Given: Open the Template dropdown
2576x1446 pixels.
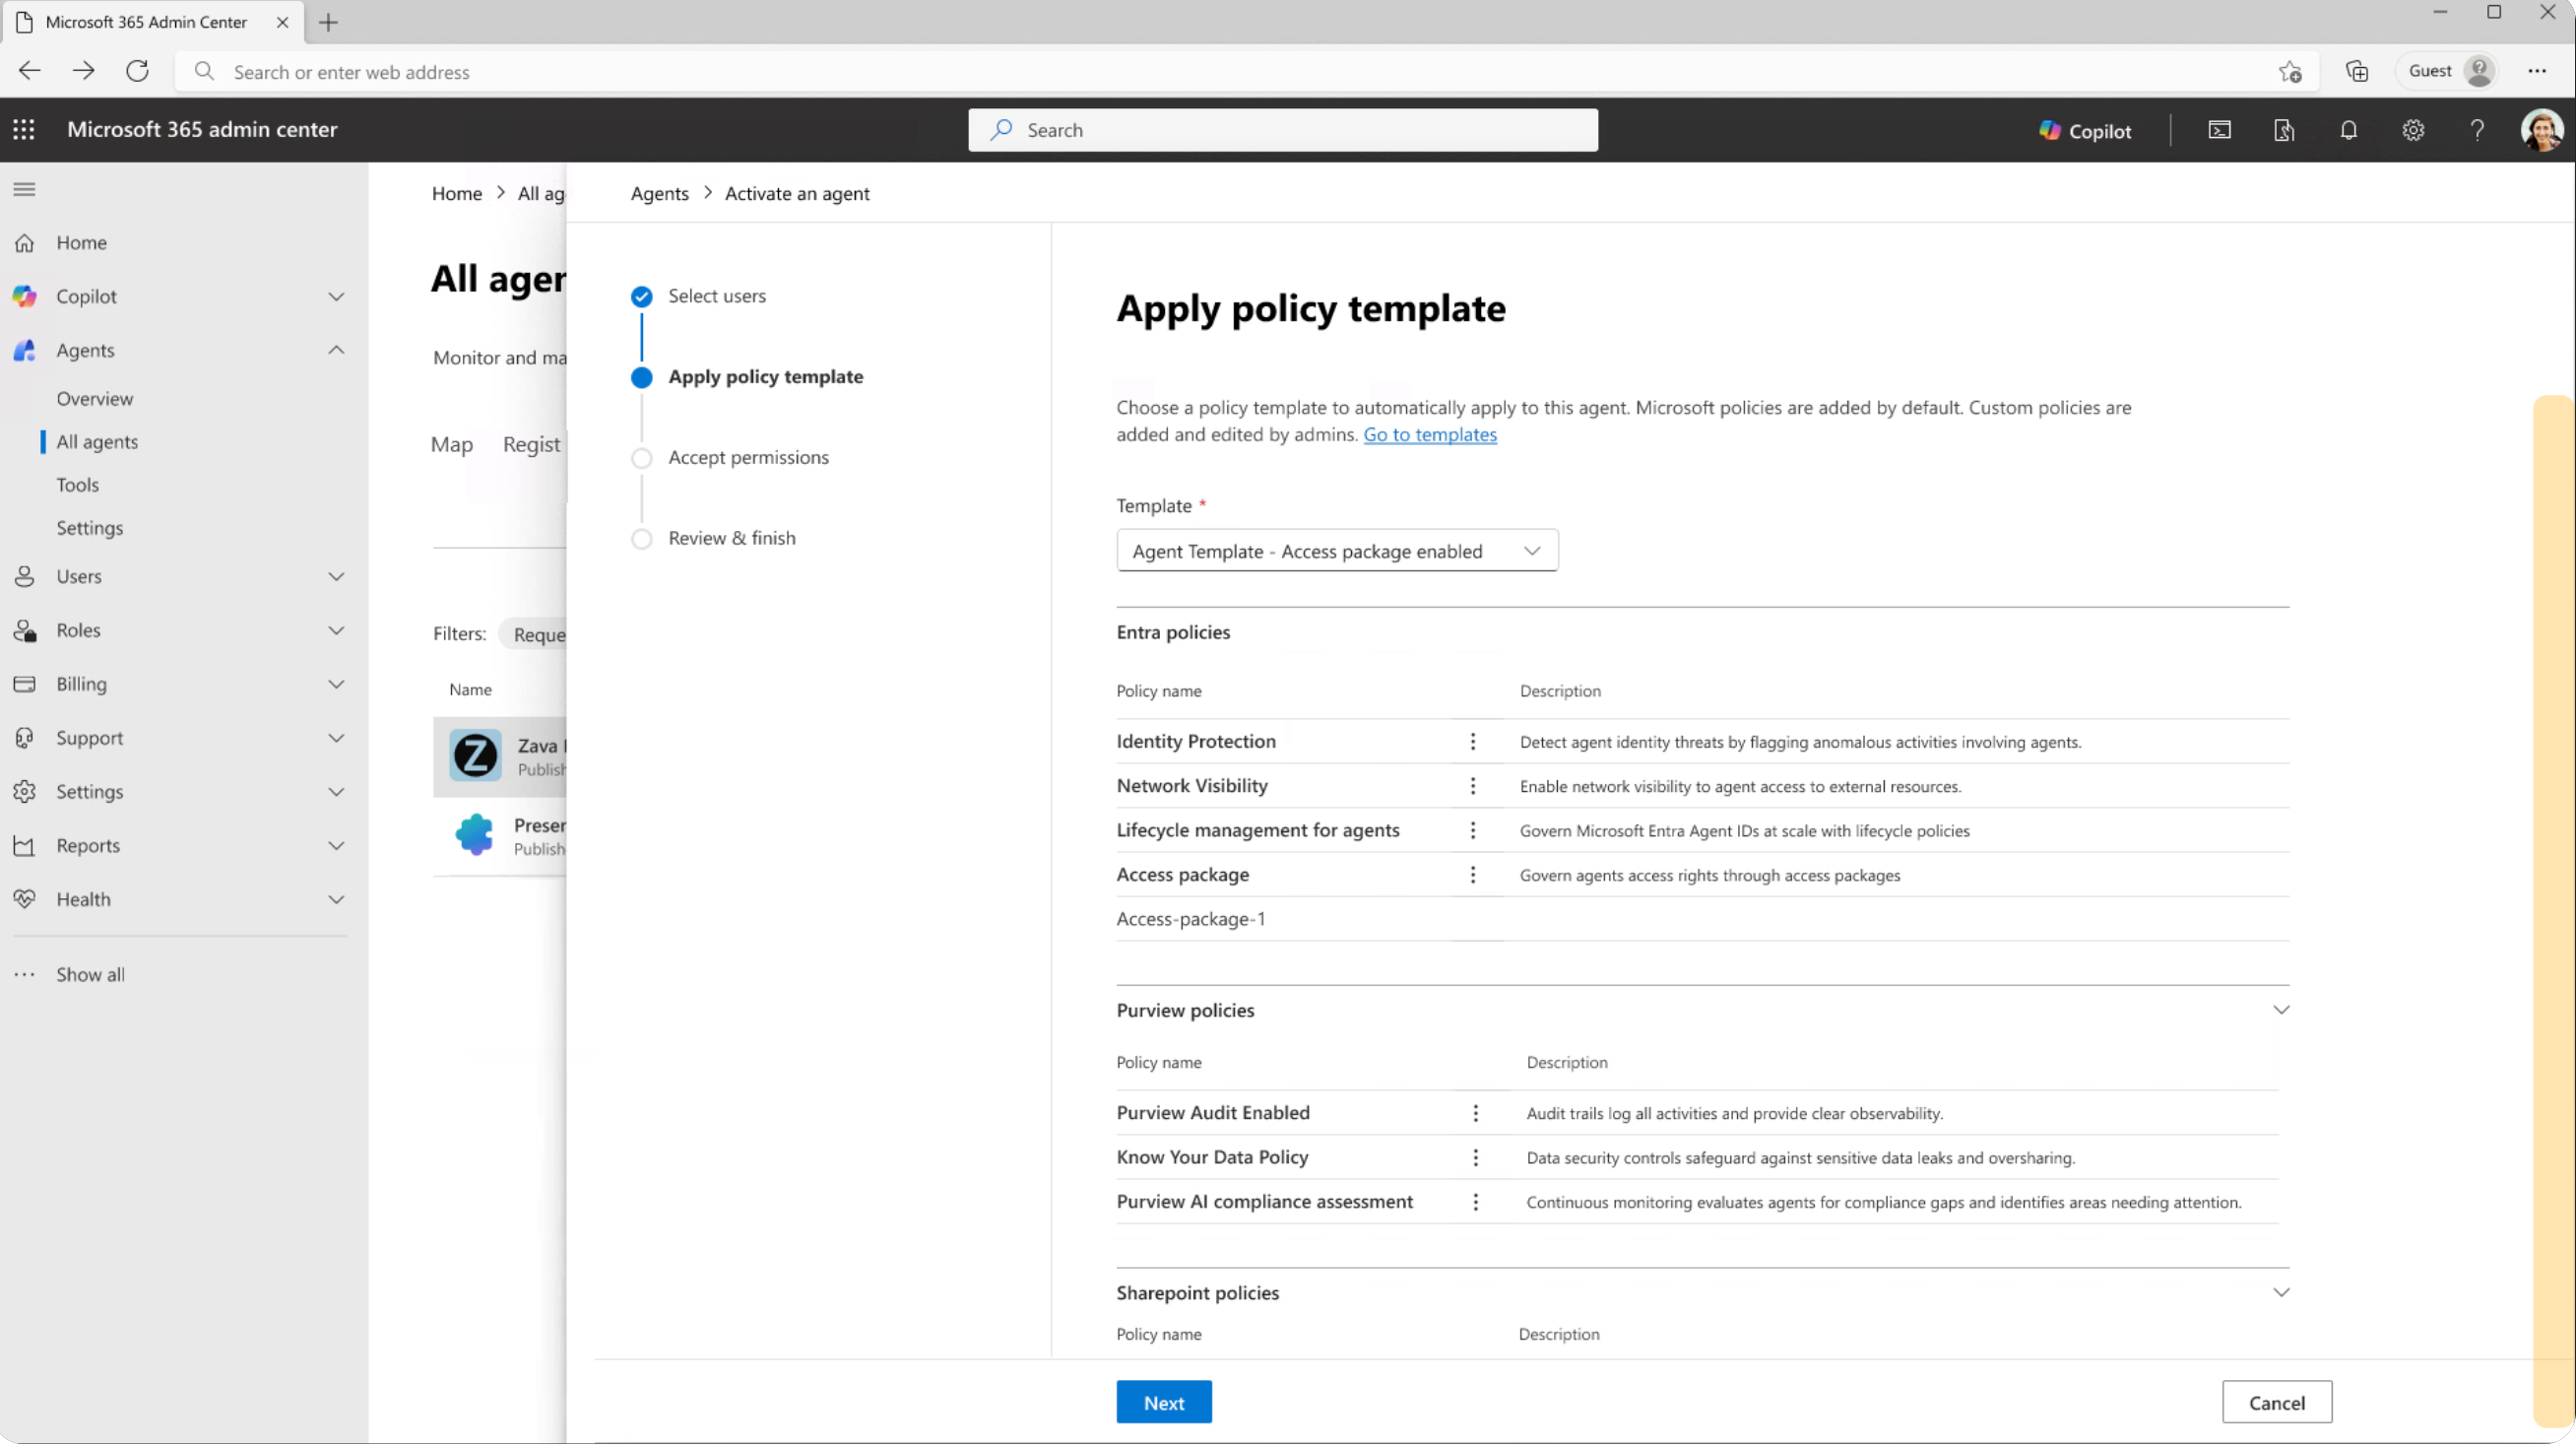Looking at the screenshot, I should 1337,551.
